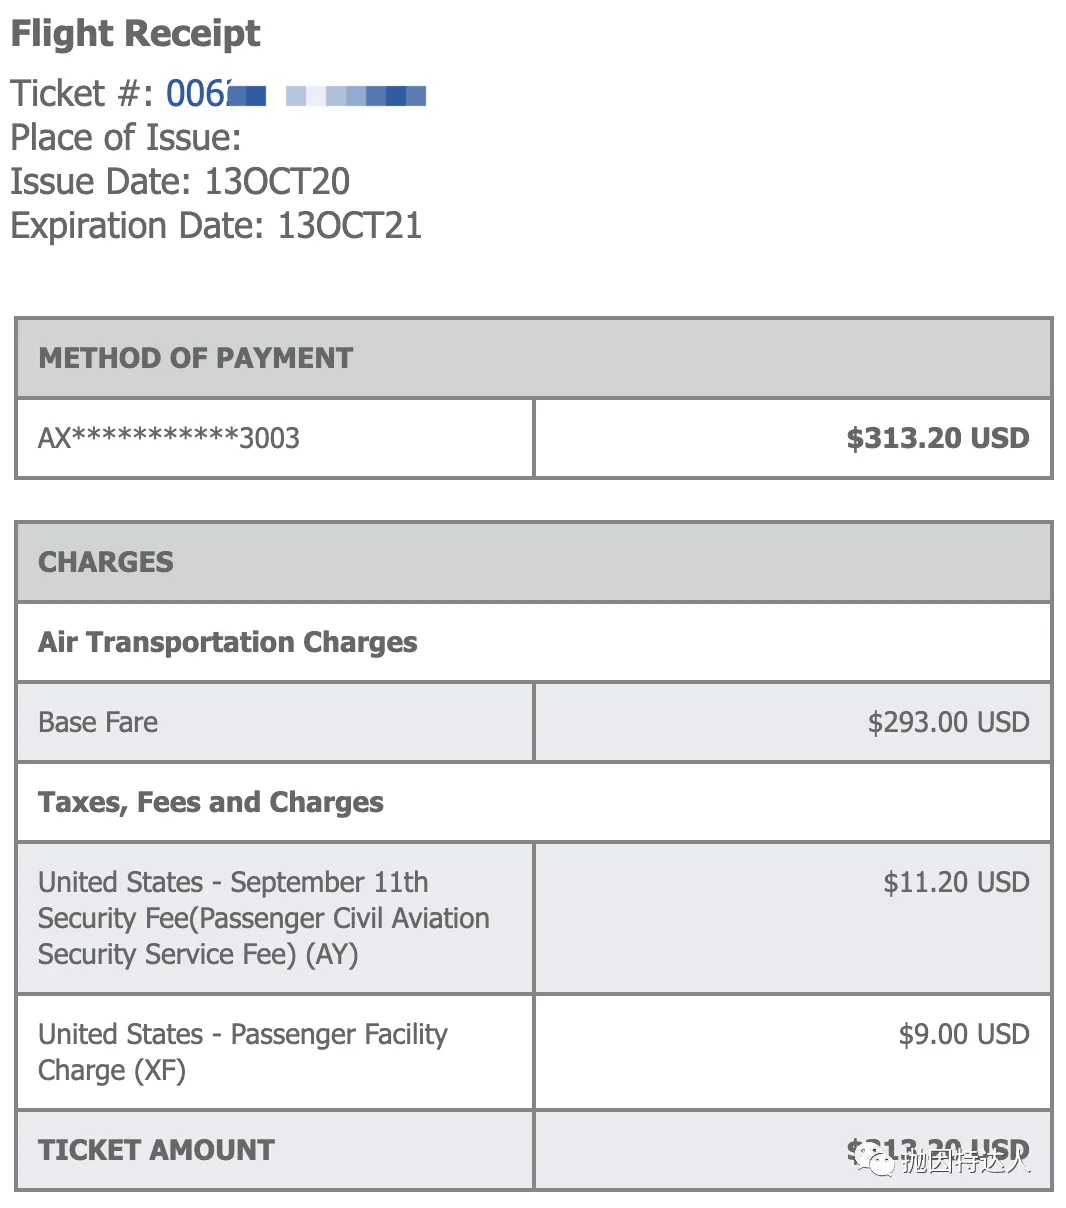Click the Passenger Facility Charge (XF) label
1066x1208 pixels.
[x=243, y=1052]
